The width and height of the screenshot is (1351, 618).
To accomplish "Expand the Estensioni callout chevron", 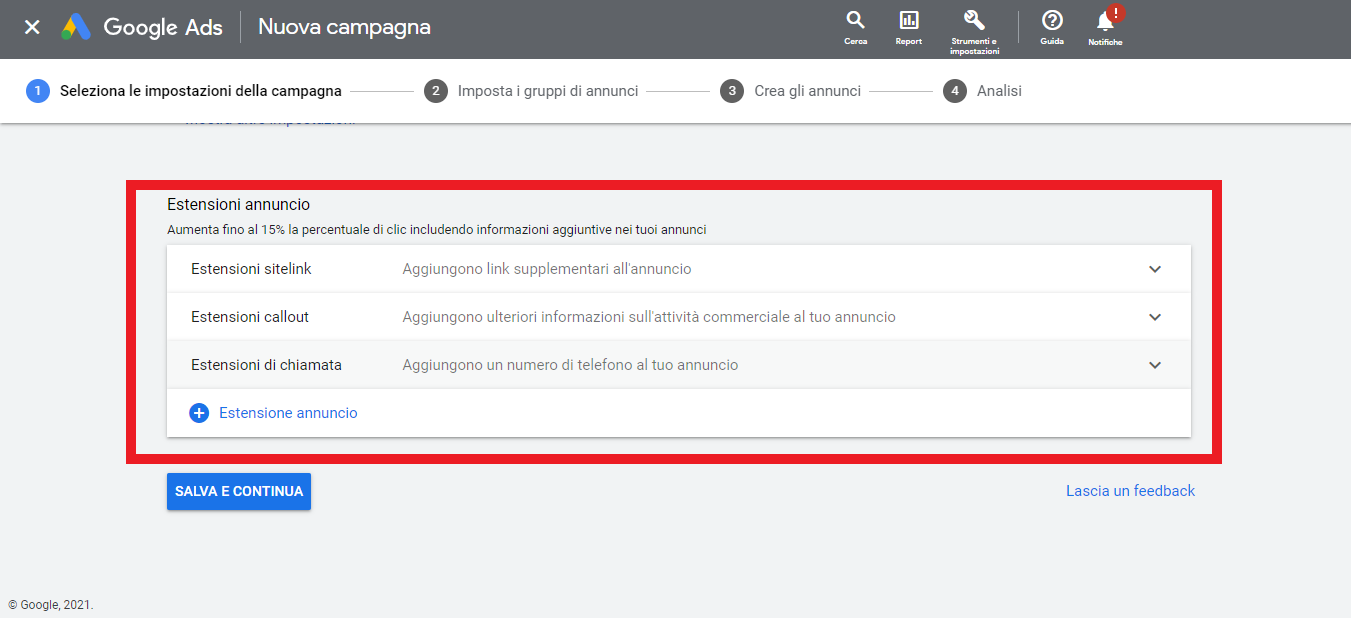I will click(1155, 317).
